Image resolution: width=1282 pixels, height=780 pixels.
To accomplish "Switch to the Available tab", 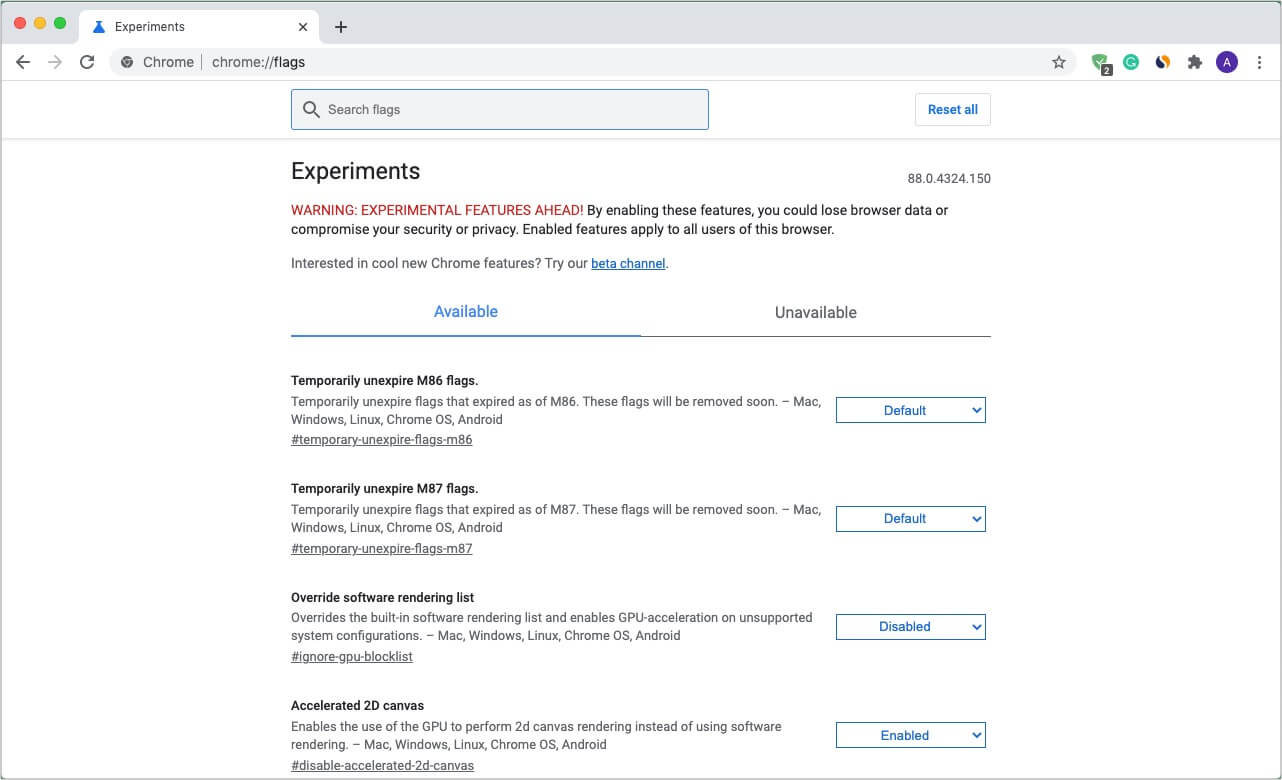I will [466, 312].
